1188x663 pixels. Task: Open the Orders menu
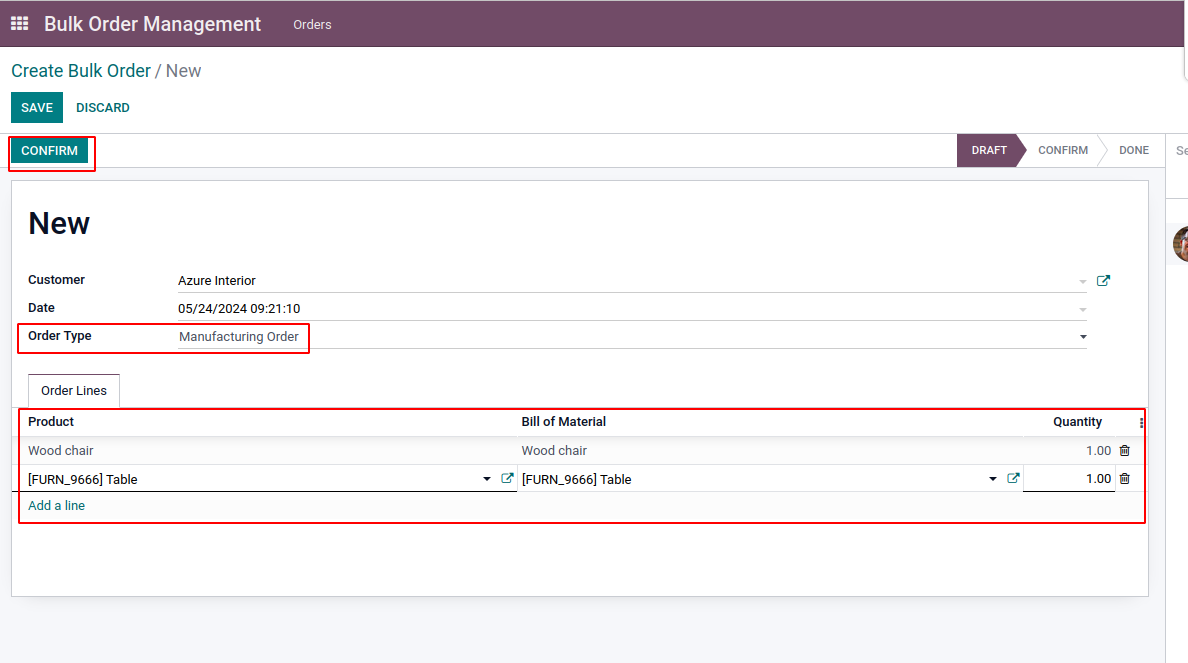click(312, 24)
